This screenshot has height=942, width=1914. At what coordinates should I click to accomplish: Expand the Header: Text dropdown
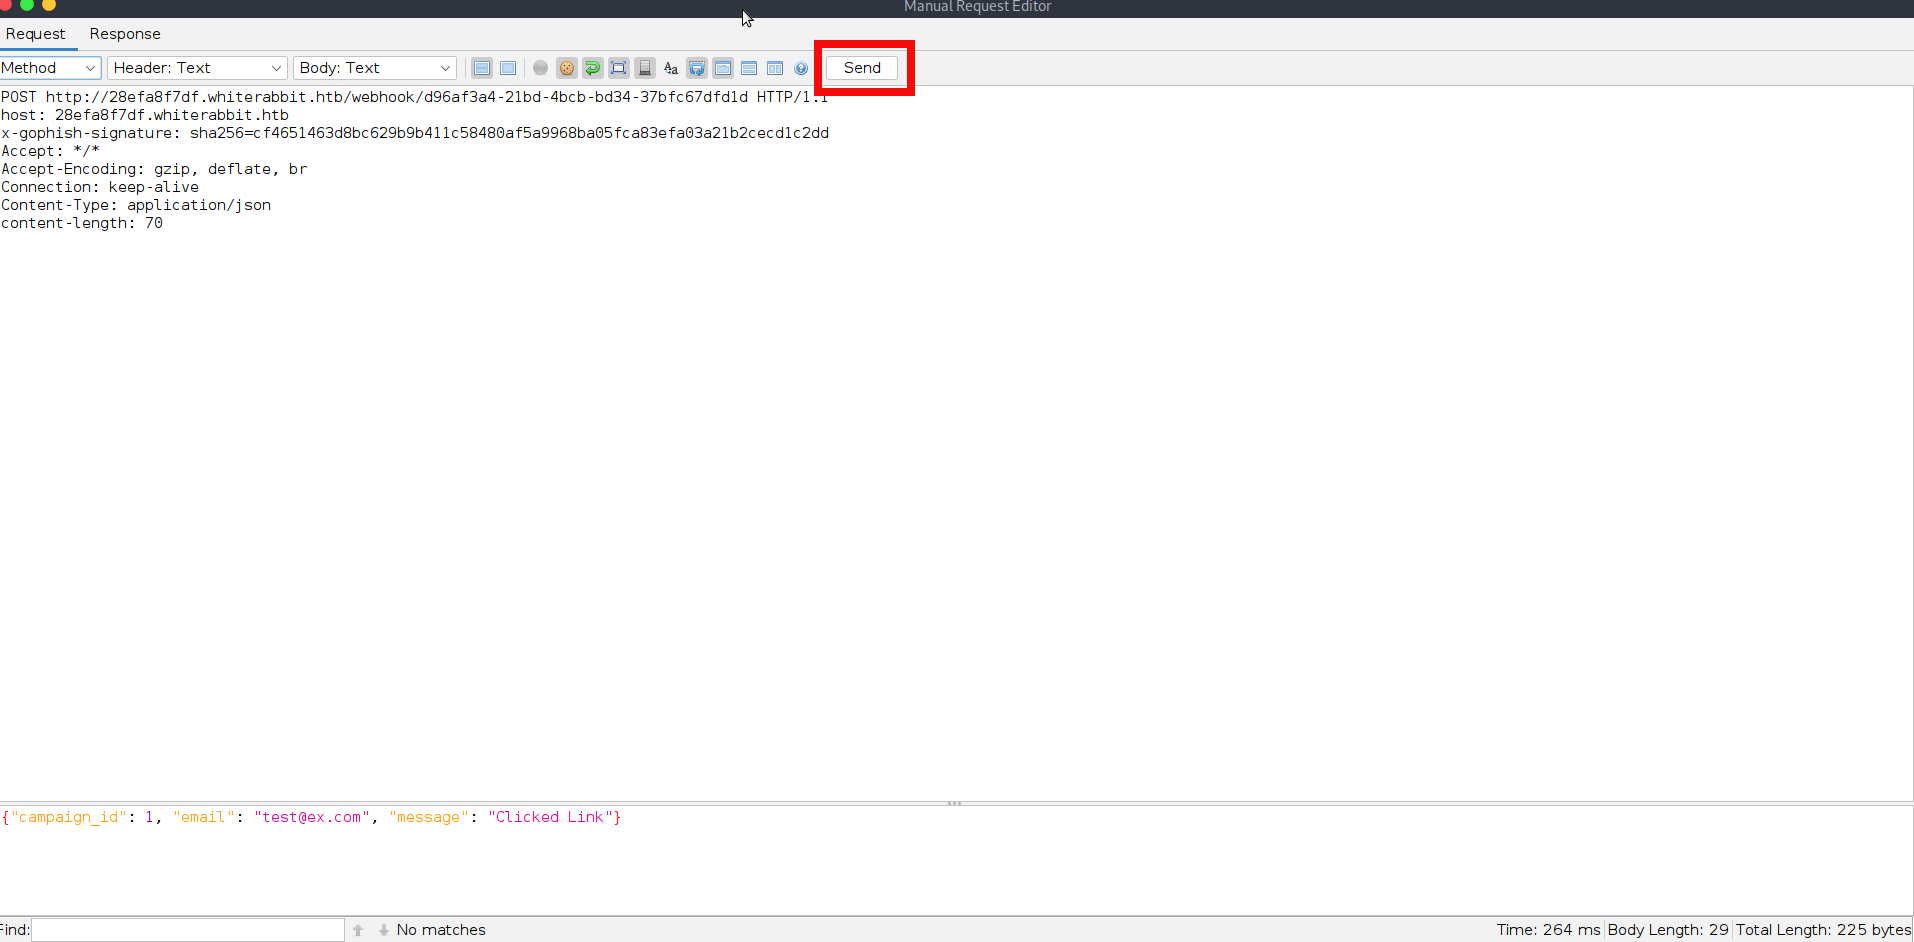coord(197,68)
